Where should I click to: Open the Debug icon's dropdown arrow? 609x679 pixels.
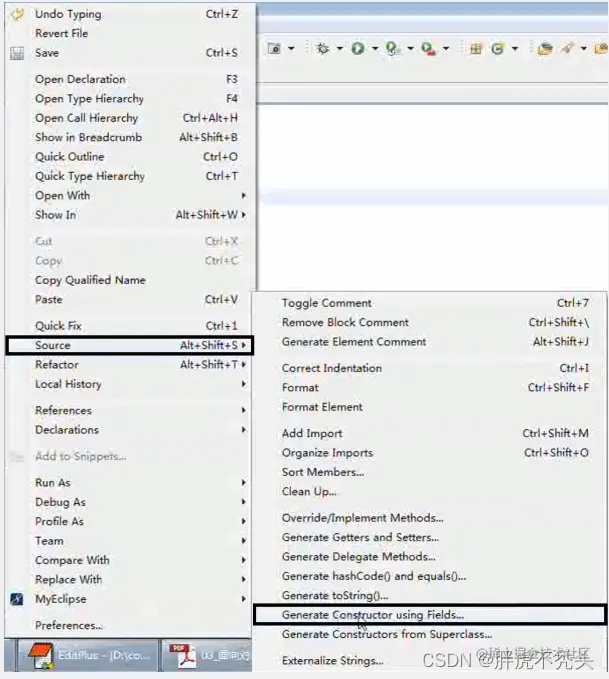point(340,48)
